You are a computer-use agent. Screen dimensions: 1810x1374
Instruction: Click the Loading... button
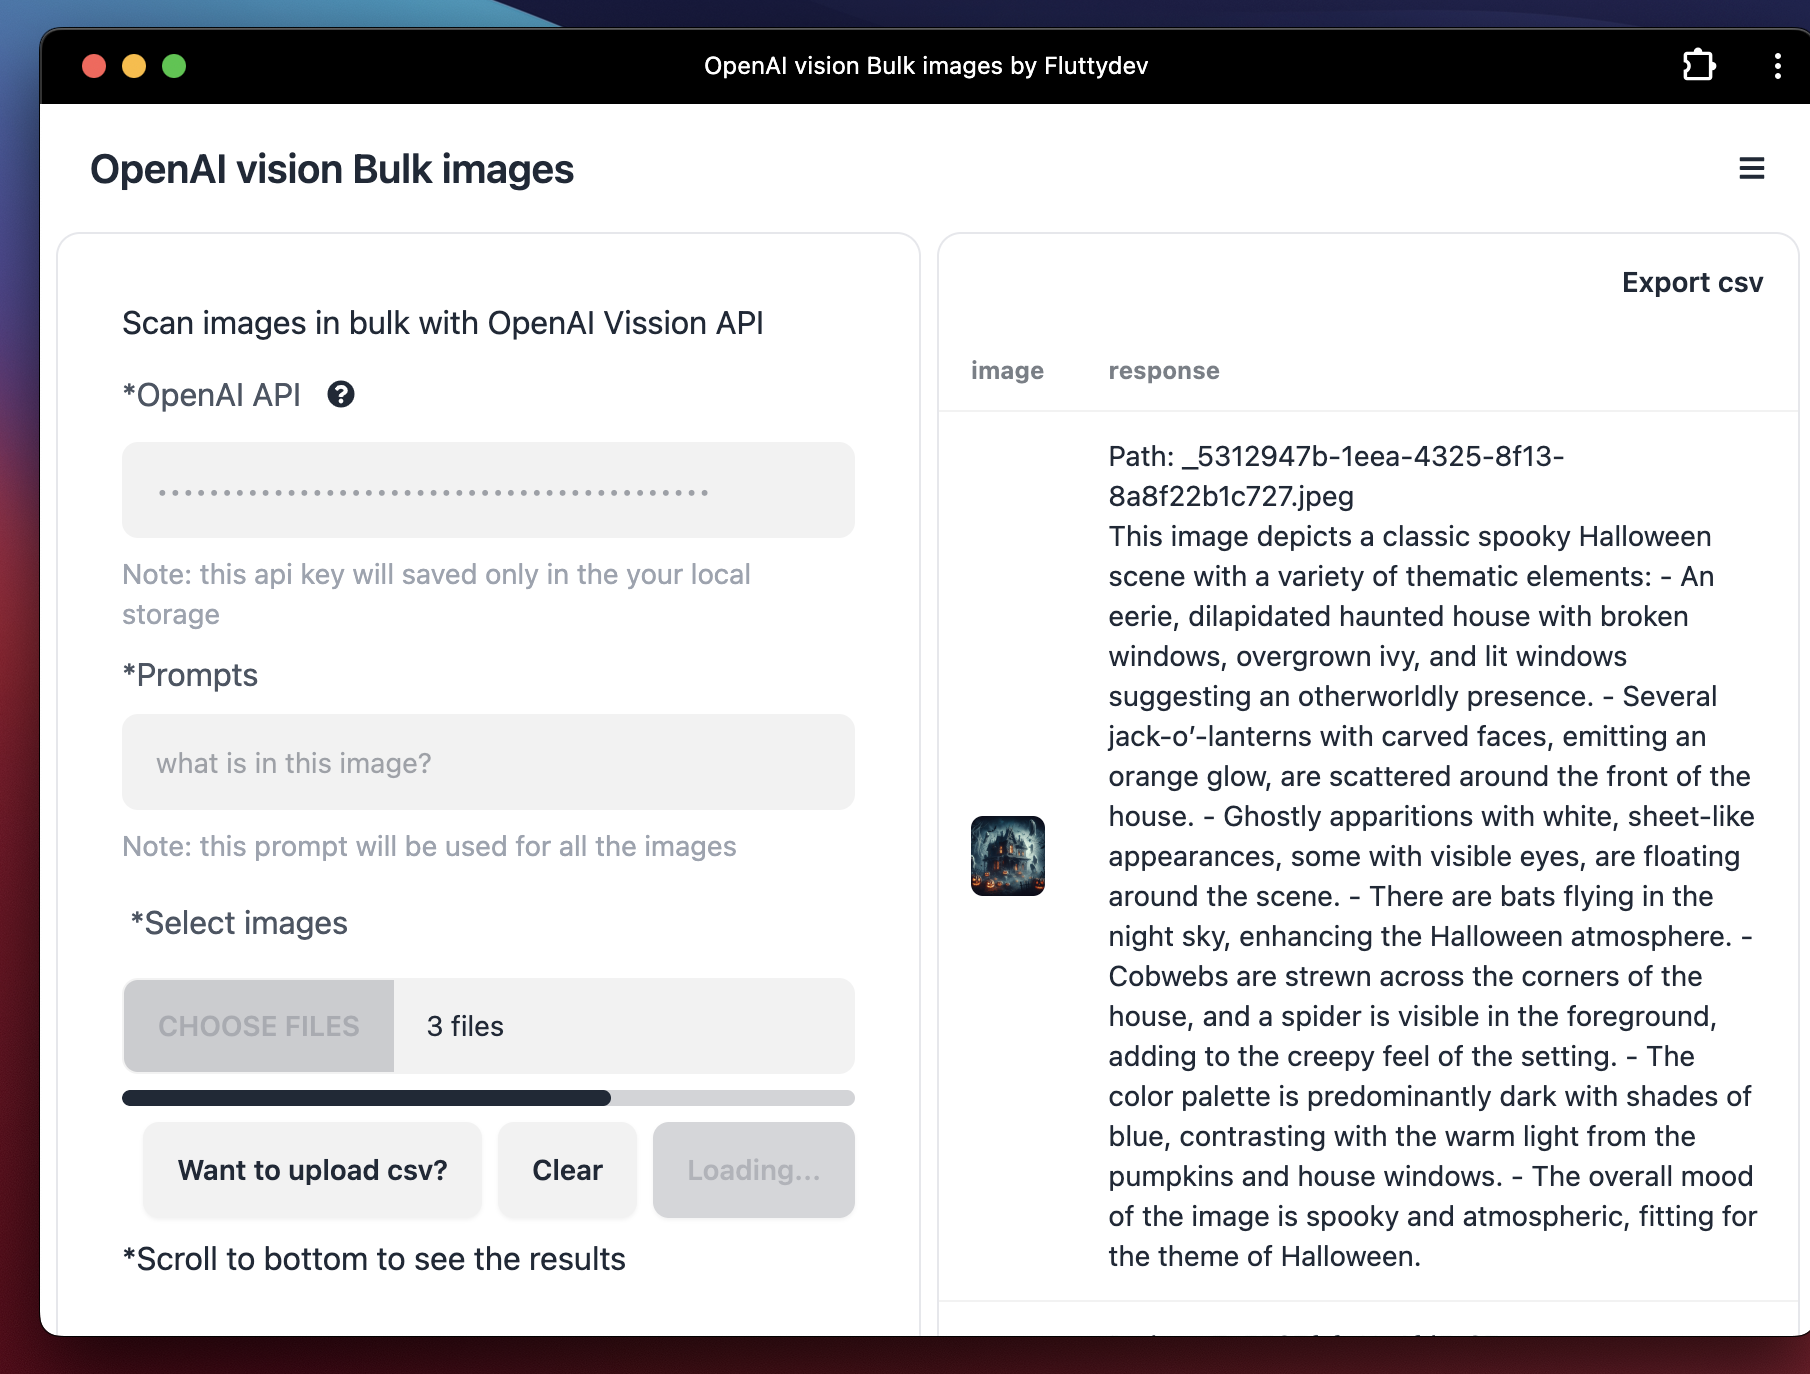[754, 1170]
